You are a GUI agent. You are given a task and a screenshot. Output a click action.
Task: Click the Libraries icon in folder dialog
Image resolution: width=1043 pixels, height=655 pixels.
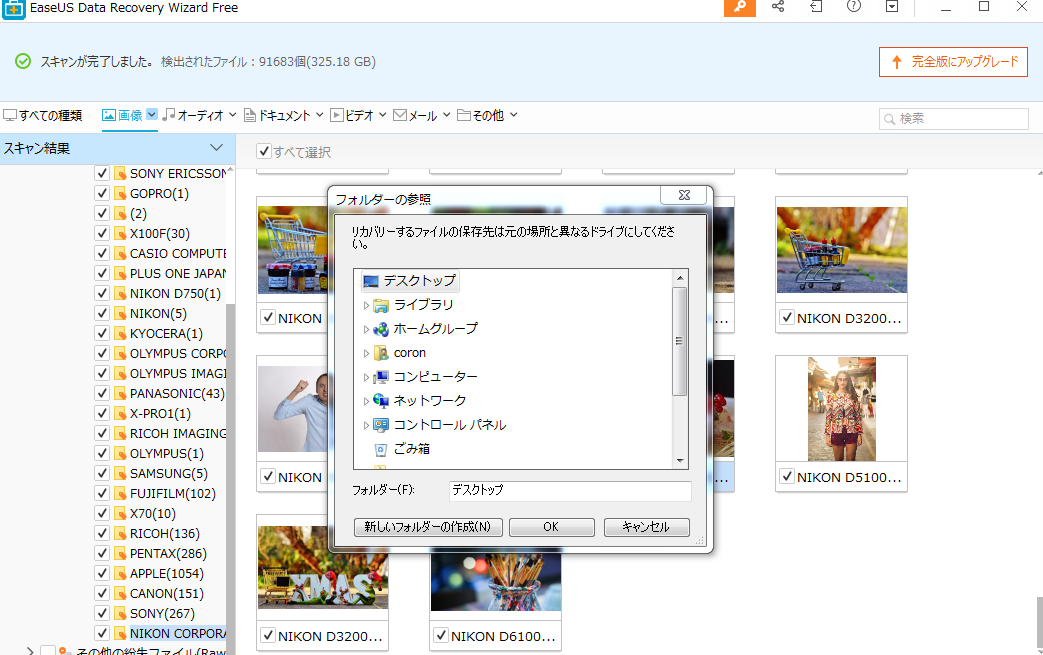pyautogui.click(x=380, y=305)
